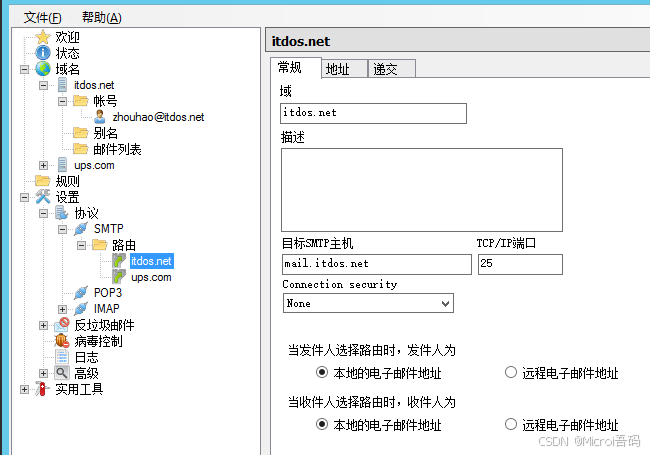Collapse the itdos.net domain node

(44, 85)
